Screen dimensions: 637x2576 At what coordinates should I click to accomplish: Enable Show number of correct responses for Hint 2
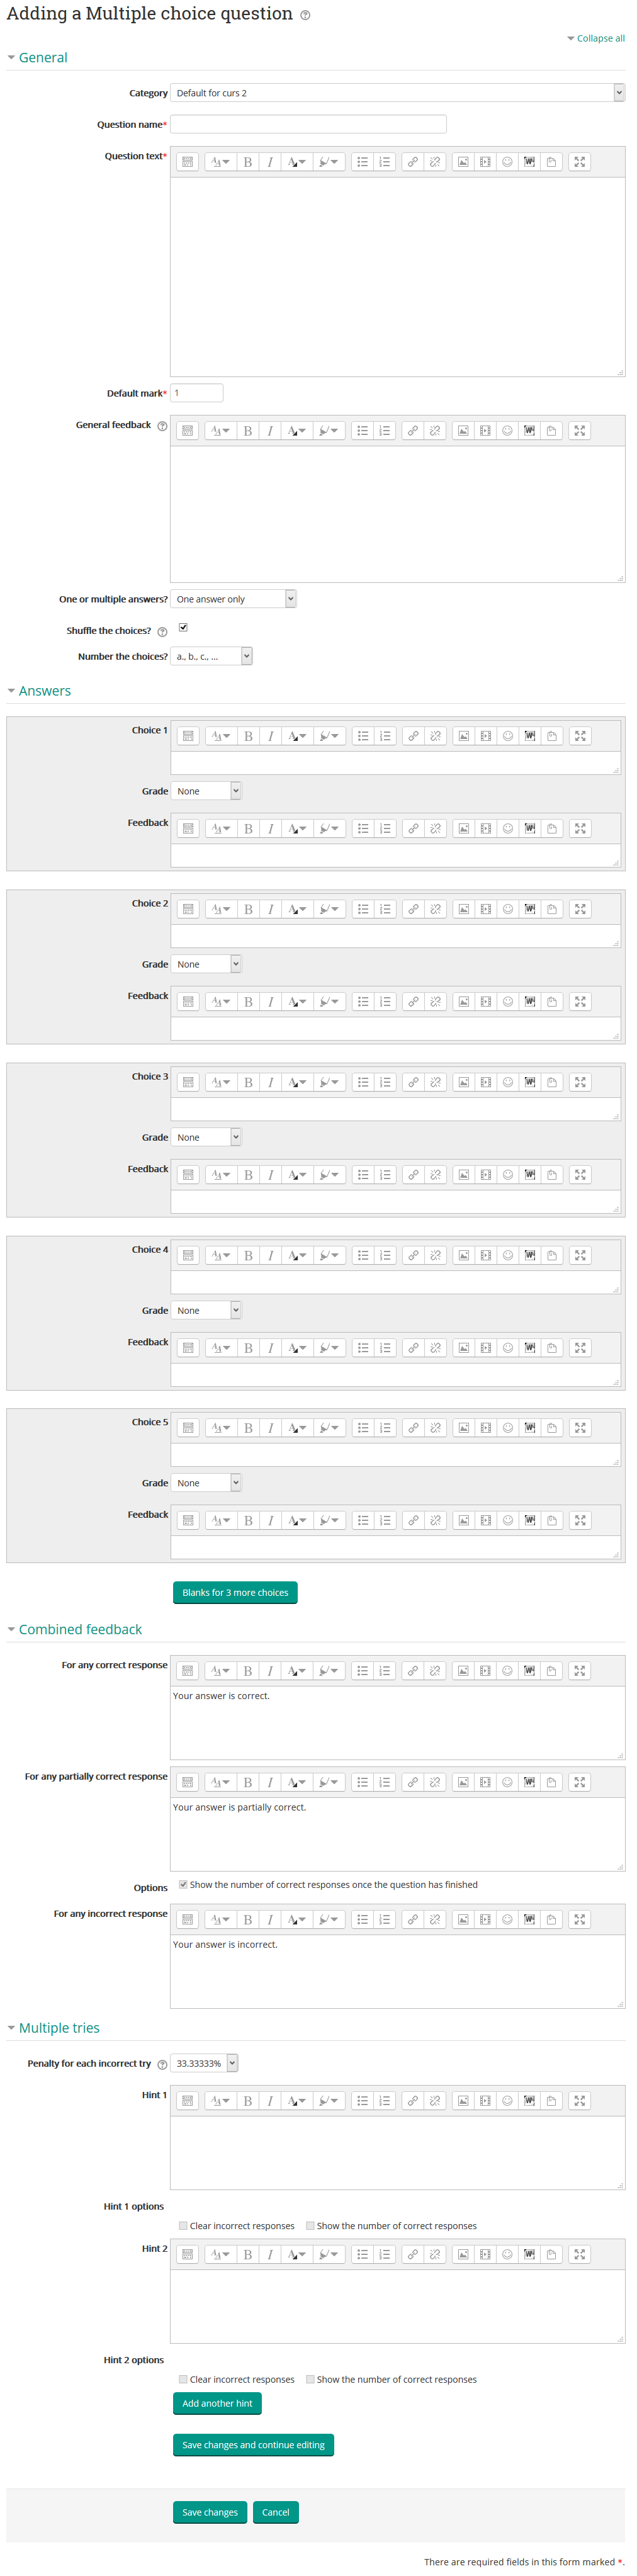tap(310, 2379)
